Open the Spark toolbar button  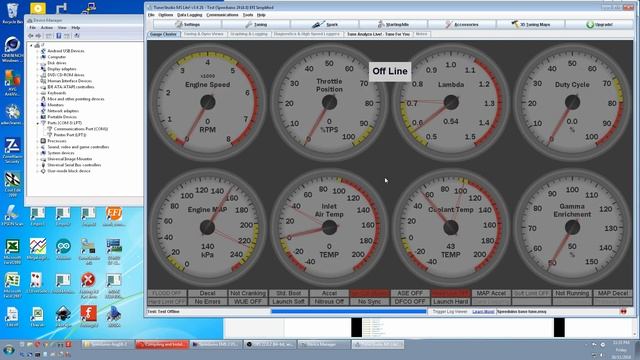click(325, 24)
